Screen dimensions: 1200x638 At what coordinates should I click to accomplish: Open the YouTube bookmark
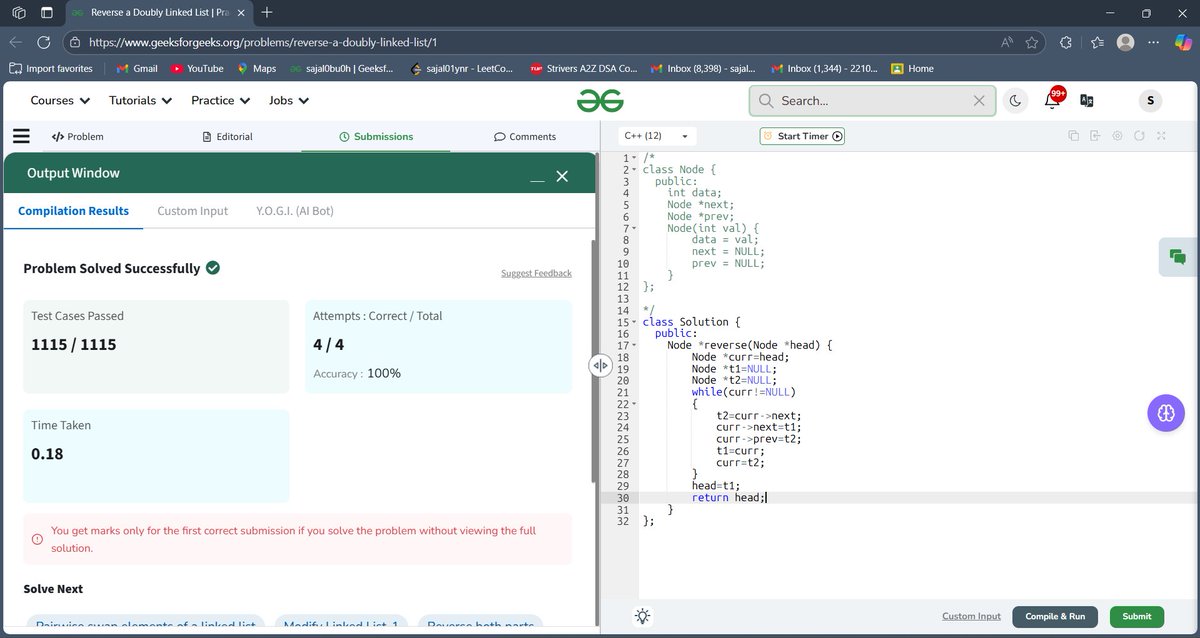pyautogui.click(x=197, y=69)
